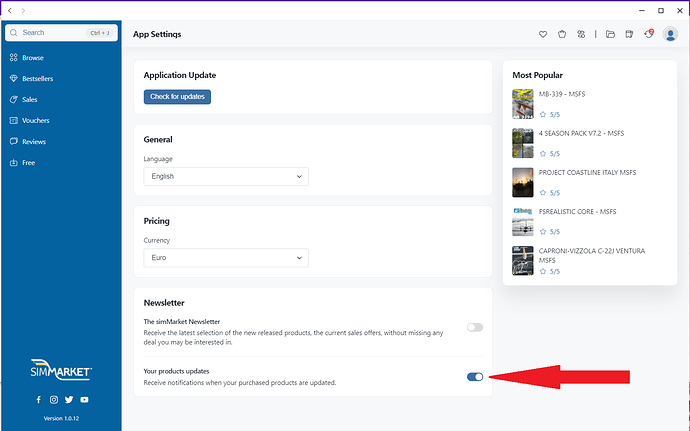Open the YouTube icon in sidebar
The height and width of the screenshot is (431, 690).
84,399
